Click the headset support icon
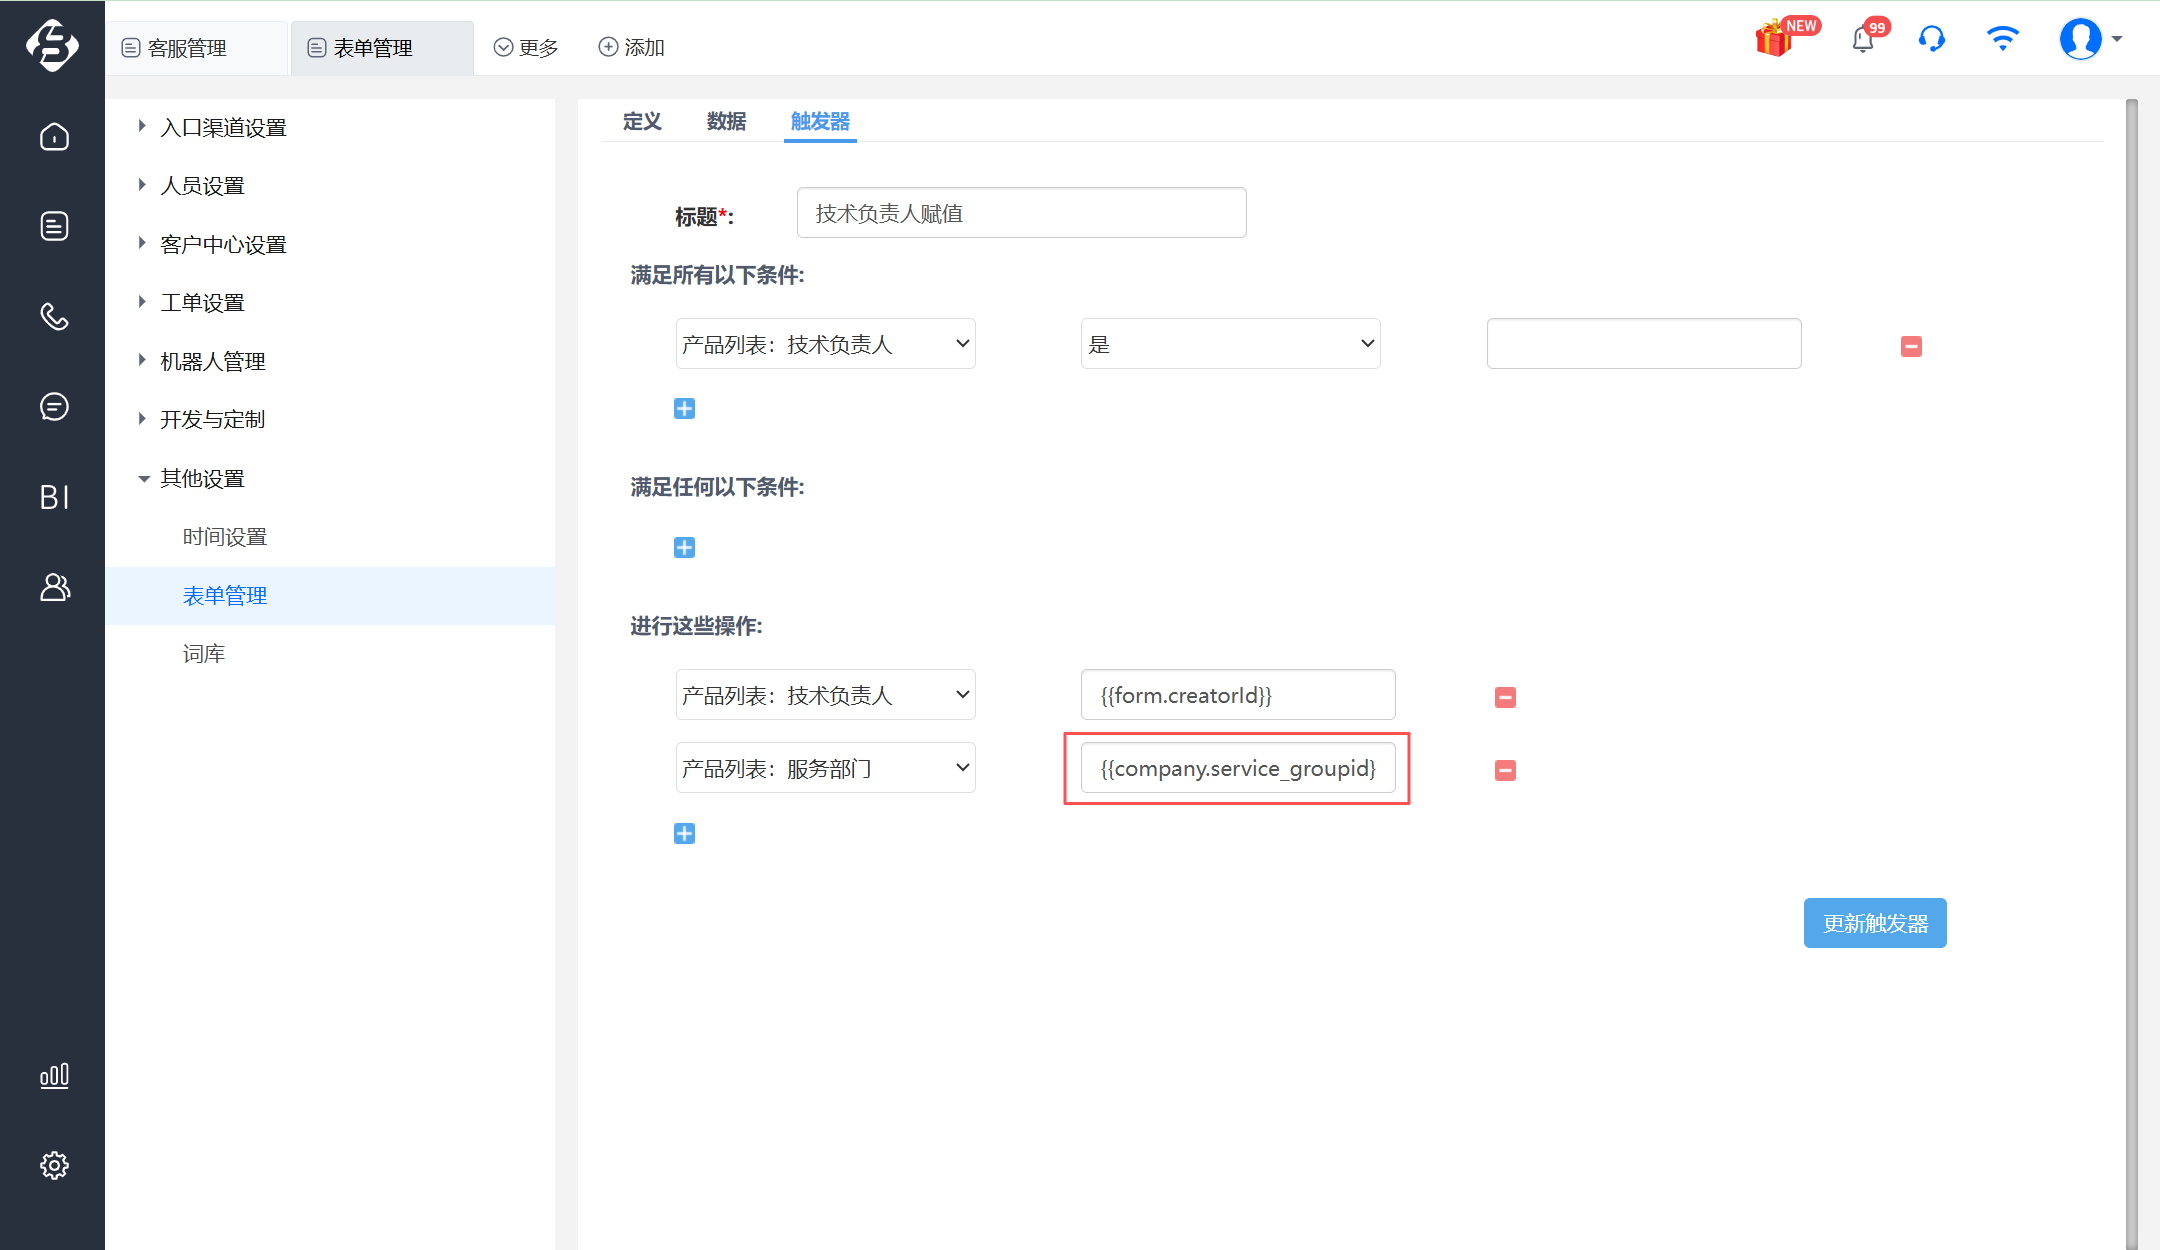The width and height of the screenshot is (2160, 1250). 1932,39
